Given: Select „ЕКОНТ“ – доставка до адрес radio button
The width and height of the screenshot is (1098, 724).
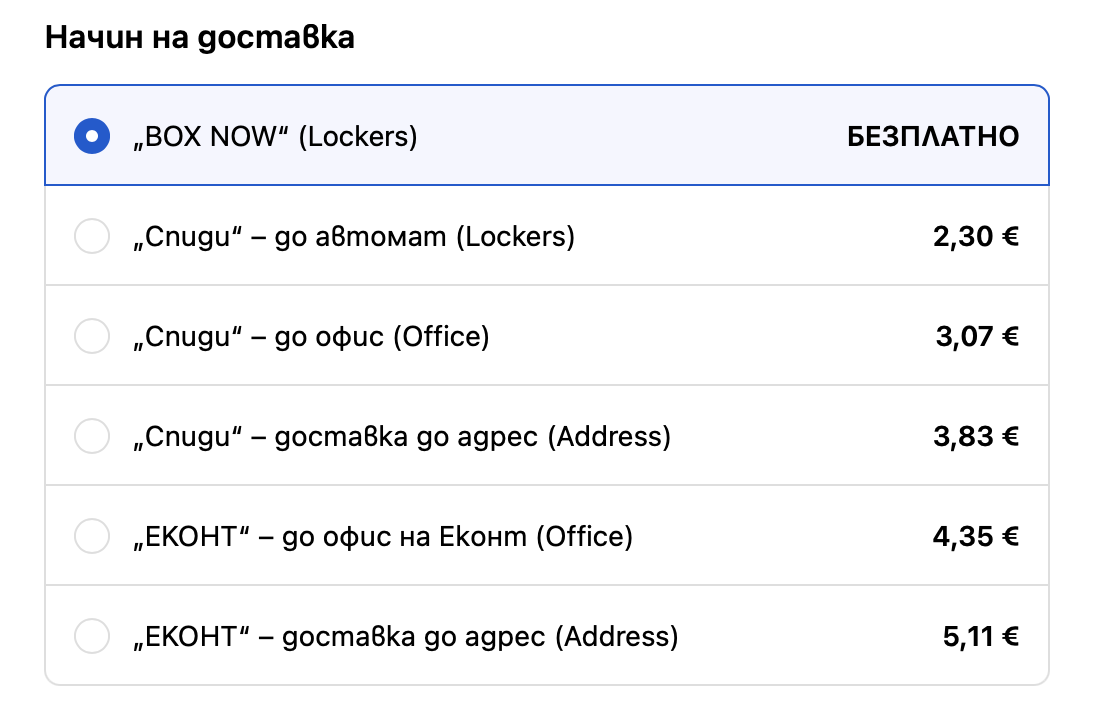Looking at the screenshot, I should [92, 637].
